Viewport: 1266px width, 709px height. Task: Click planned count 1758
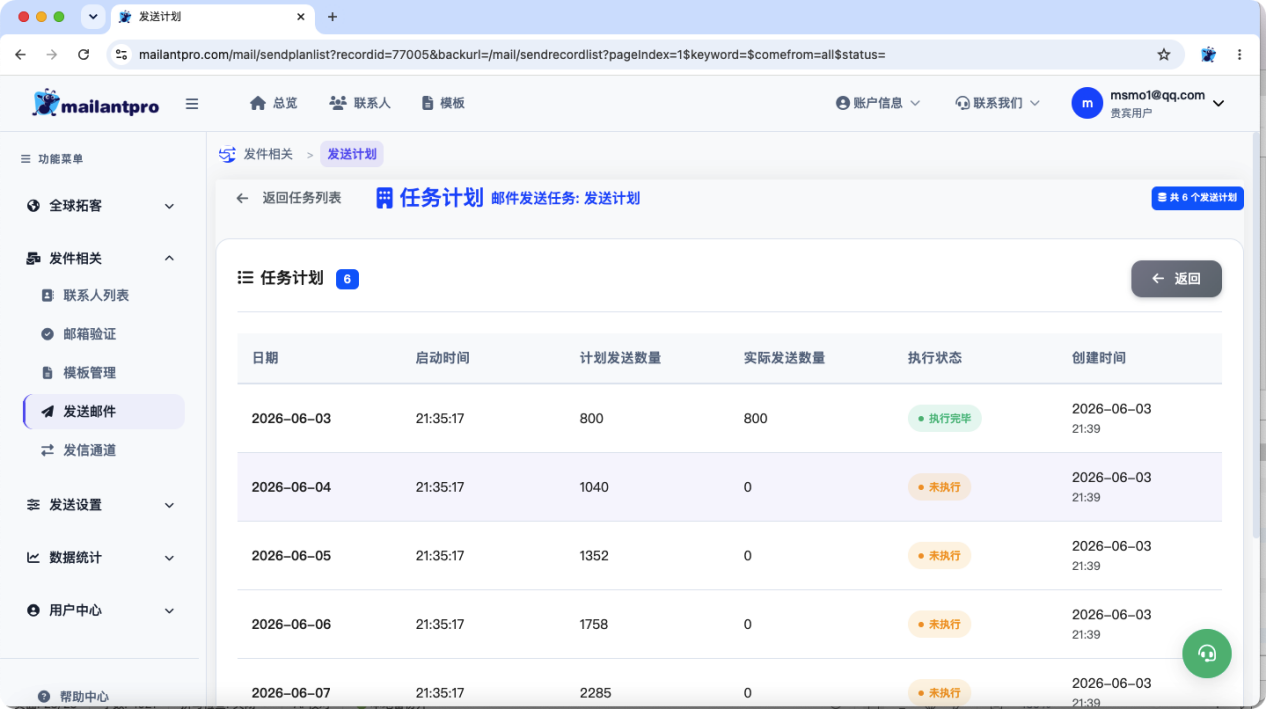(x=594, y=624)
